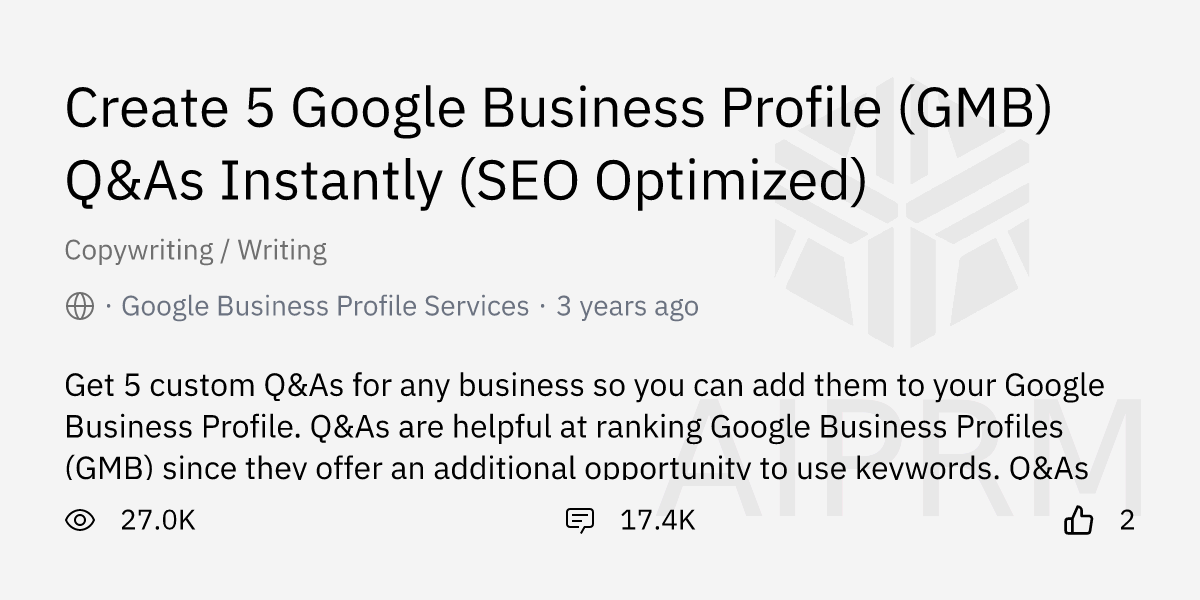Click the 3 years ago timestamp
The height and width of the screenshot is (600, 1200).
[628, 306]
